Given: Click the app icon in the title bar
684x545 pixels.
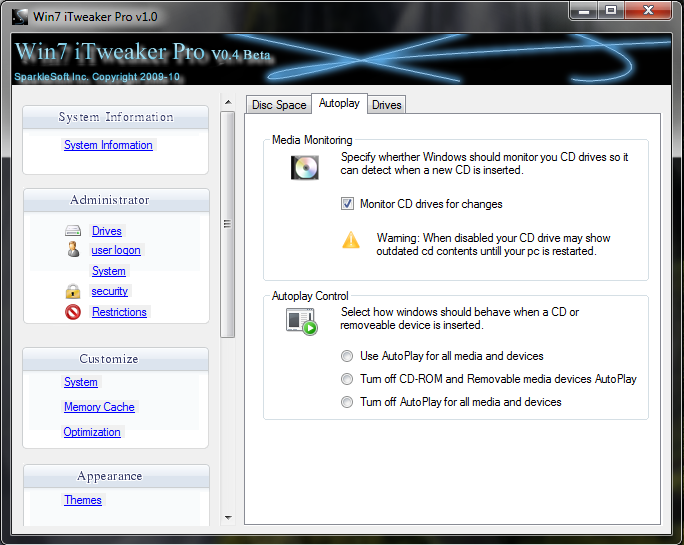Looking at the screenshot, I should click(19, 17).
